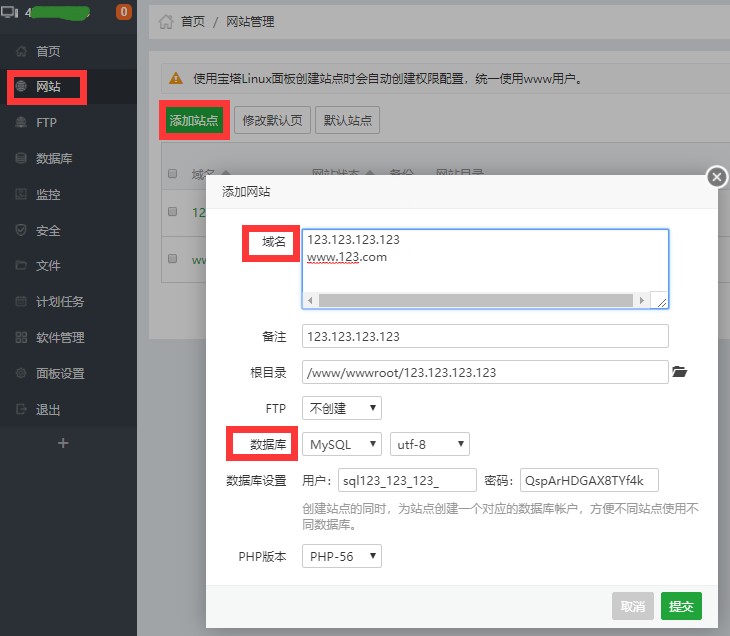This screenshot has width=730, height=636.
Task: Click the 取消 button
Action: pos(633,606)
